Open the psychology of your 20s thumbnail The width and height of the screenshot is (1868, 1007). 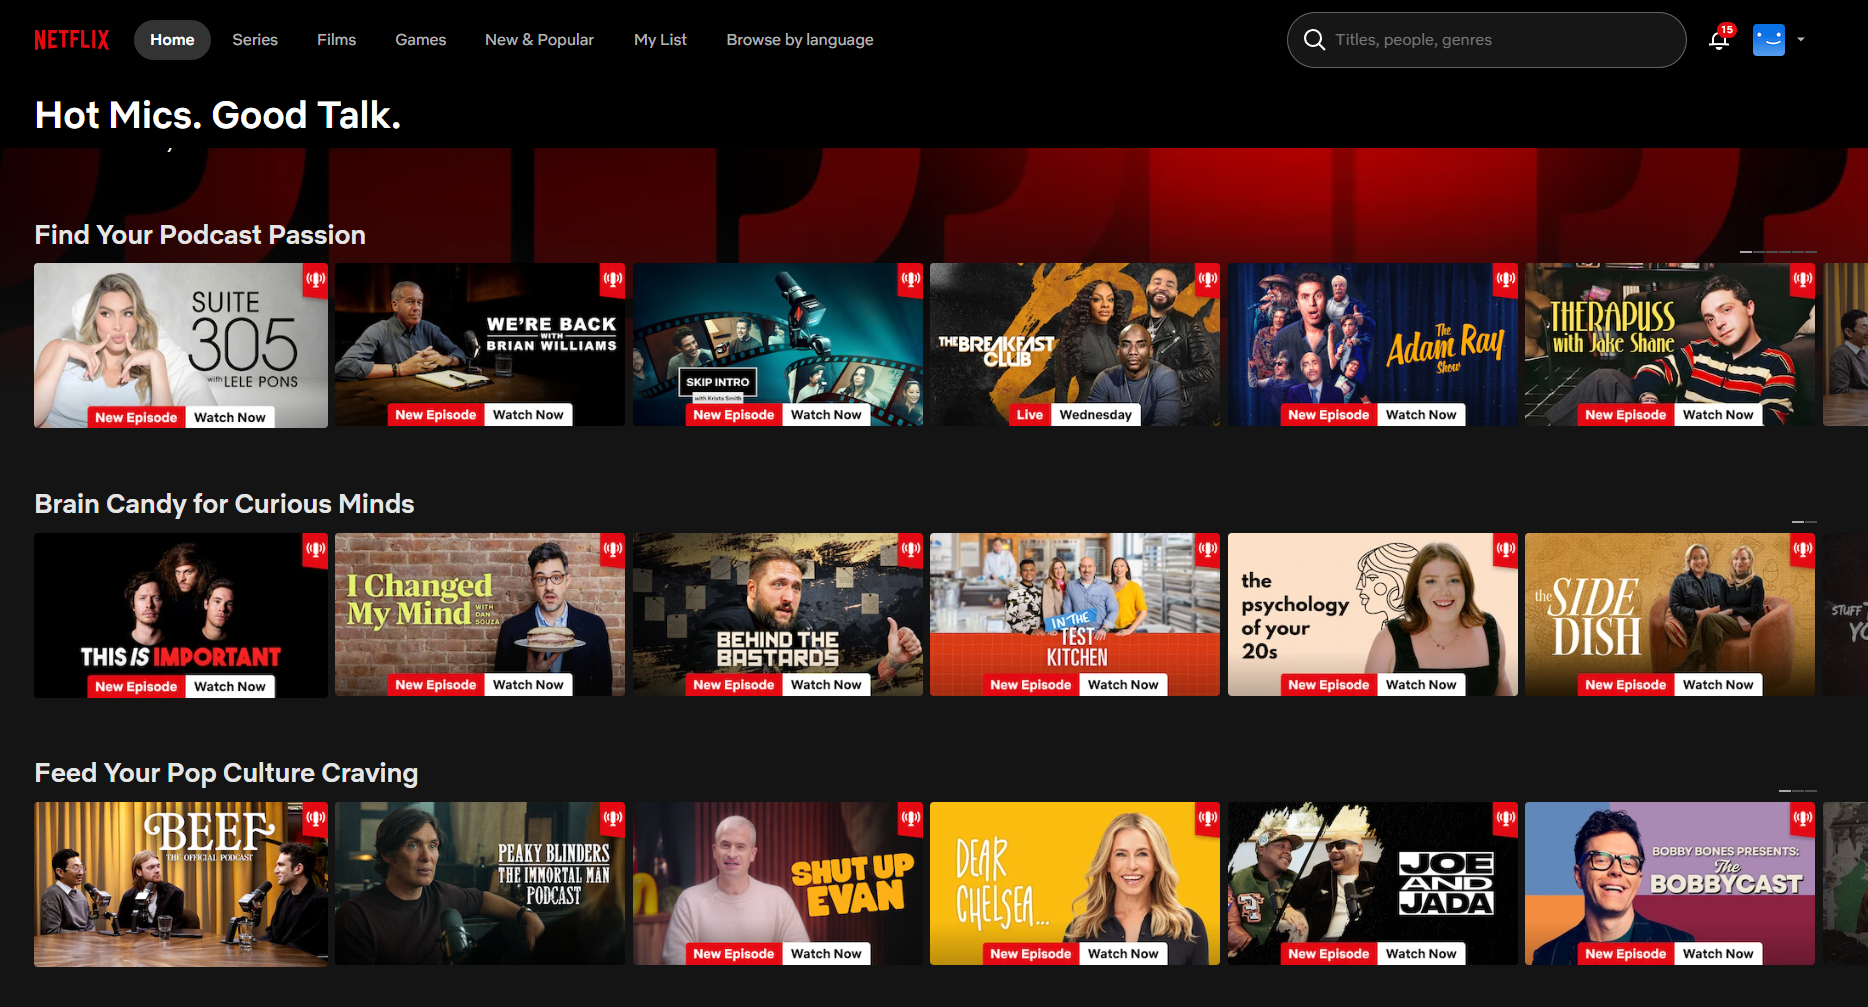(1373, 614)
